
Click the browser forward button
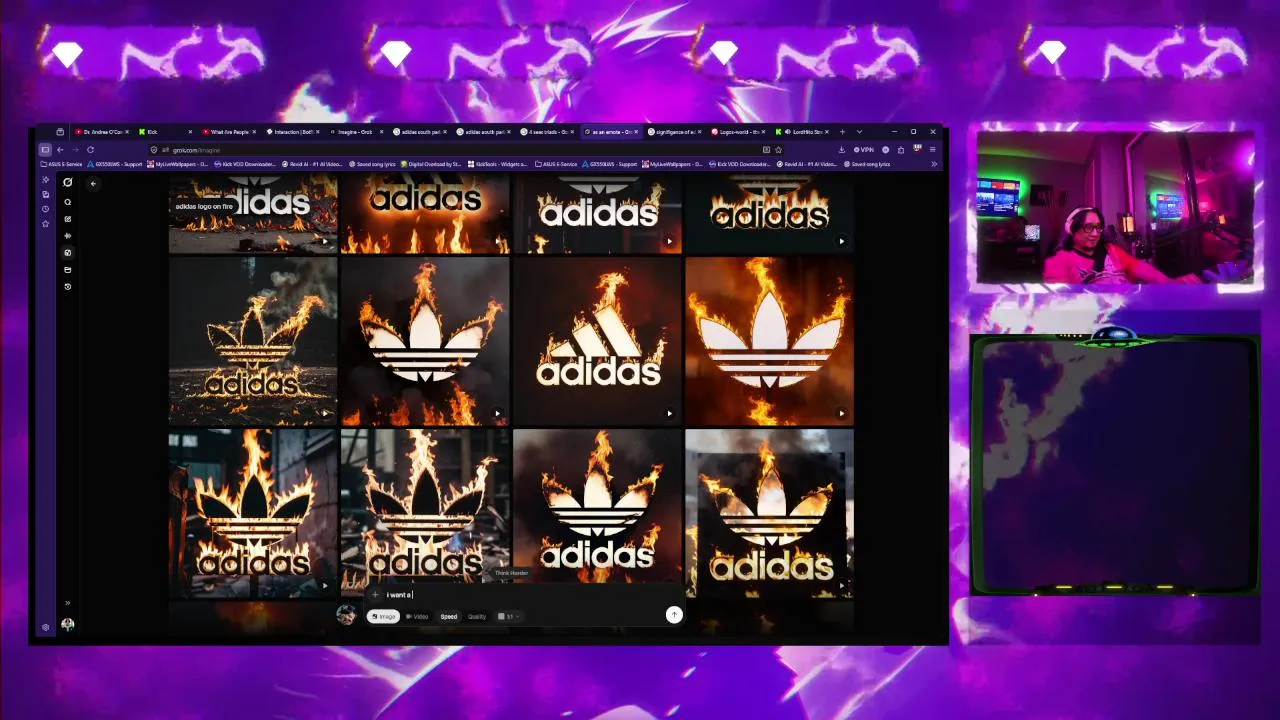click(x=75, y=150)
